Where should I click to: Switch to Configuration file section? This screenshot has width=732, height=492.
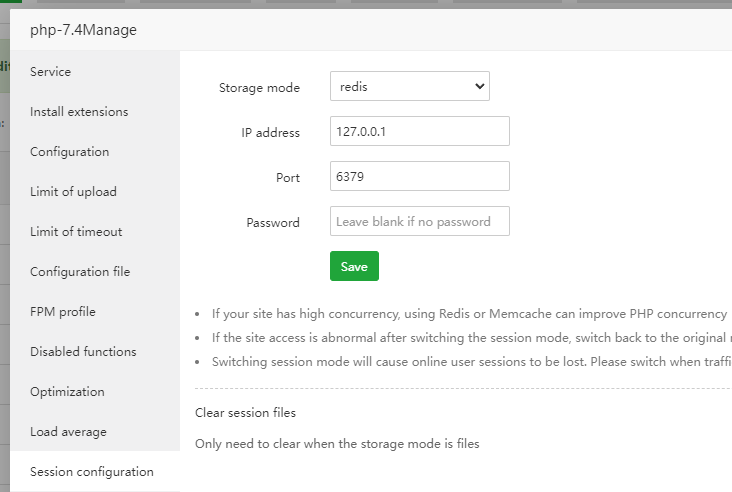80,272
